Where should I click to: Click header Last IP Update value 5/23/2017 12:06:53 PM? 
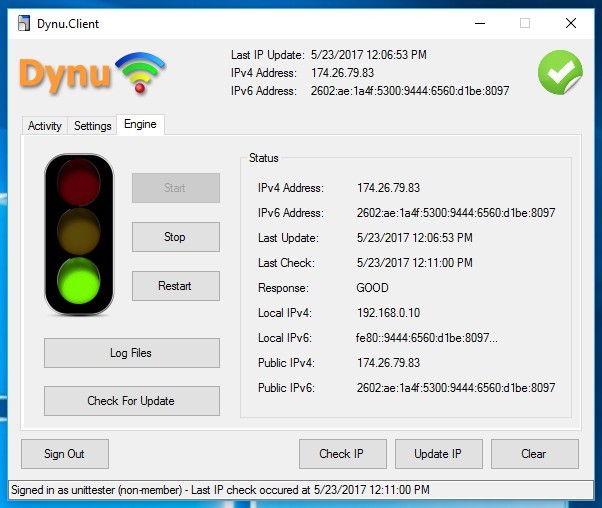pos(369,55)
